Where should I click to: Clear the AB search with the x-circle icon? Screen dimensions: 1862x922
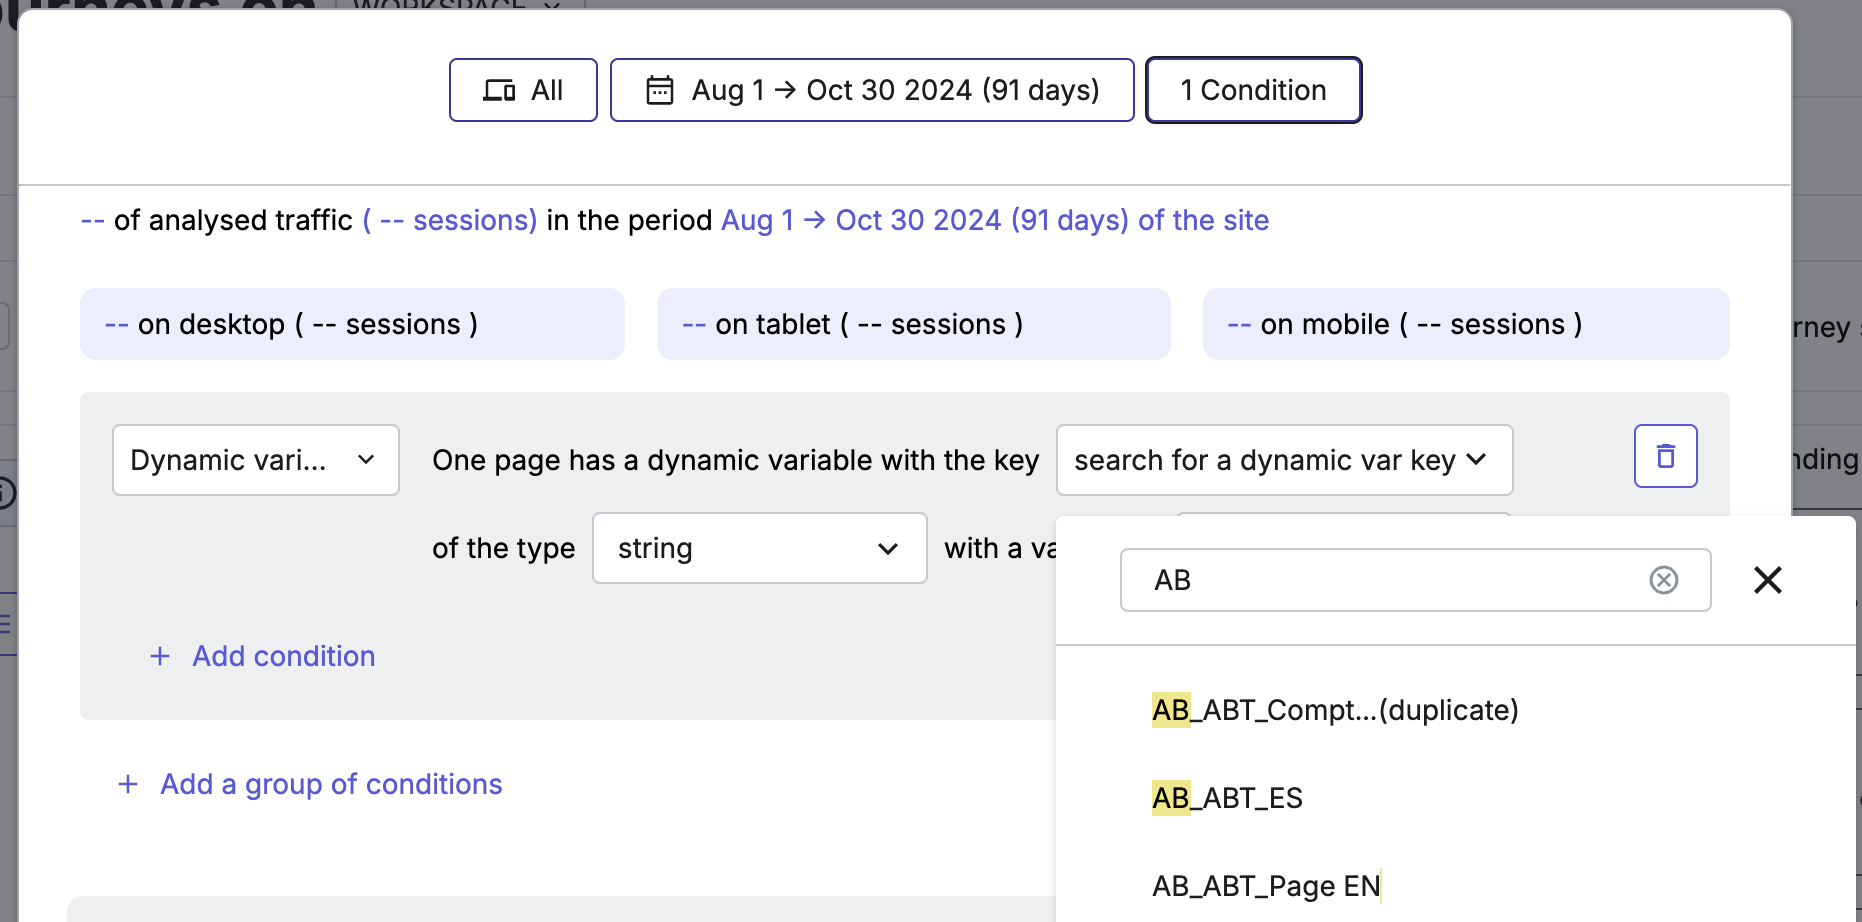(1663, 580)
